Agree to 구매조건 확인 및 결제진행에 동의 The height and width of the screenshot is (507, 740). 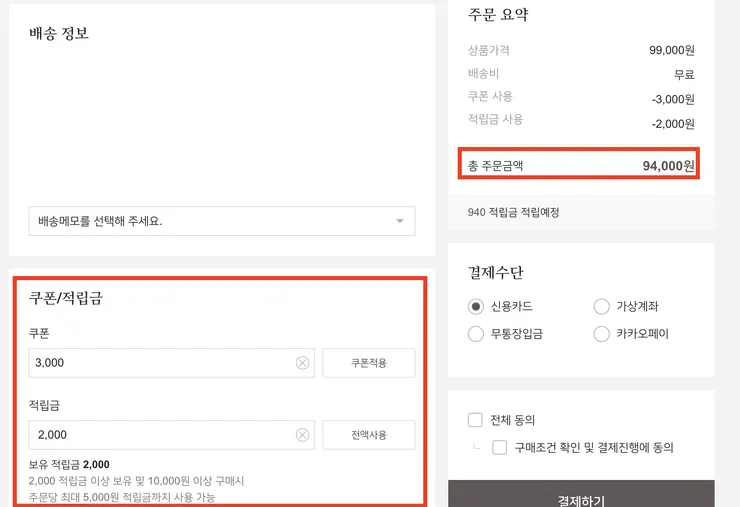(500, 447)
